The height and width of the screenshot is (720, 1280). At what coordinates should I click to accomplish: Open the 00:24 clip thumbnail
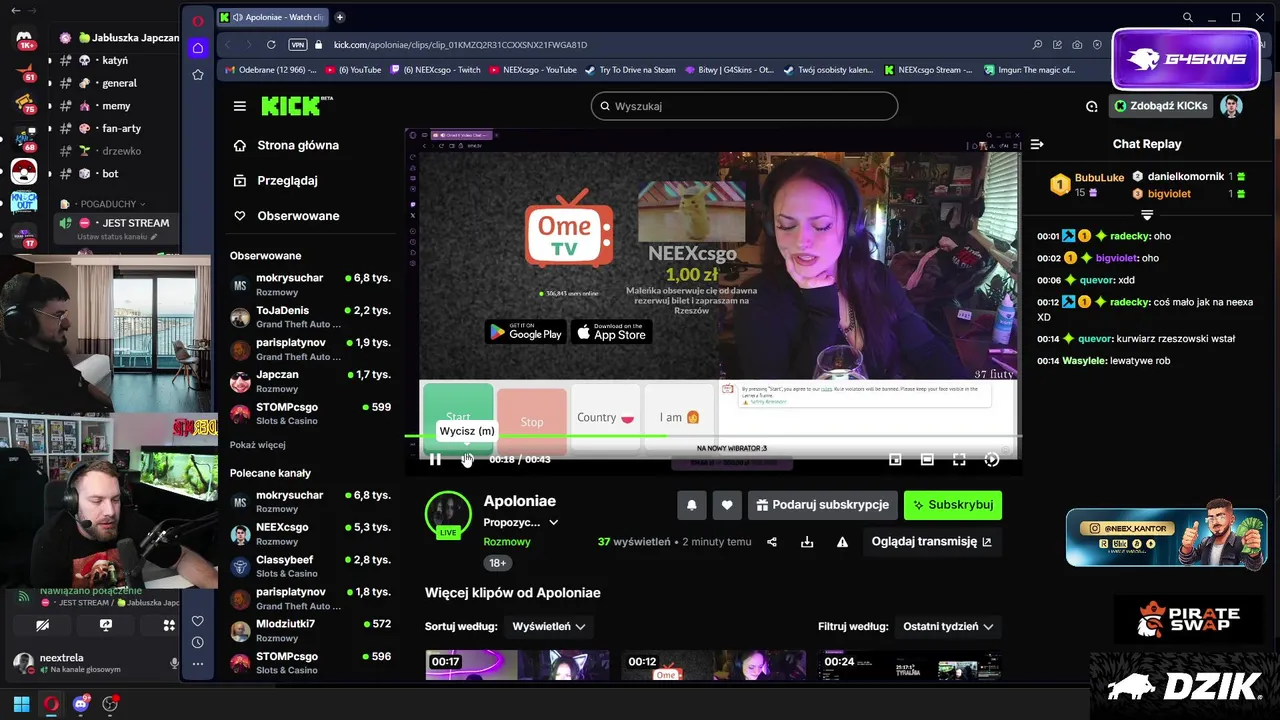pos(911,665)
